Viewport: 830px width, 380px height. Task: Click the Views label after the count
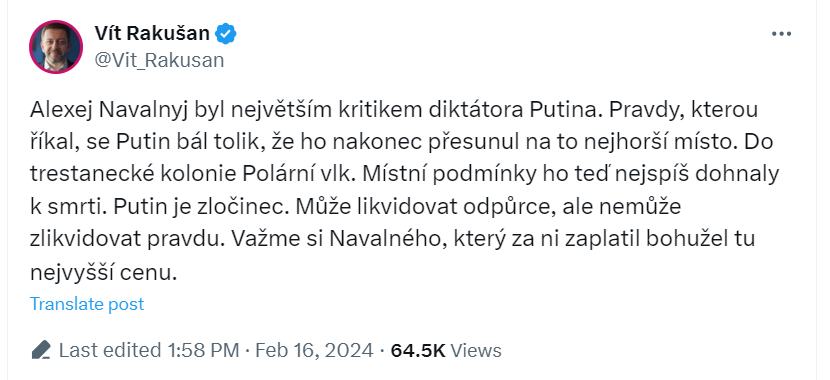pos(476,350)
